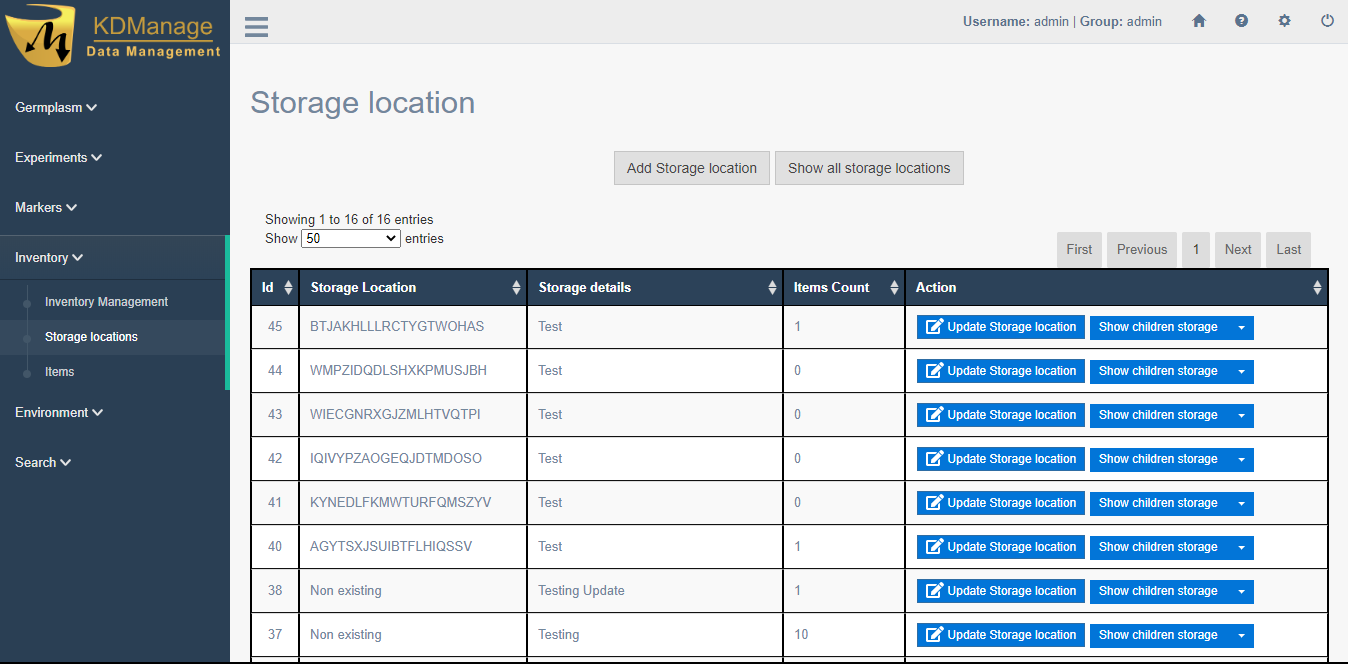This screenshot has width=1348, height=664.
Task: Update Storage location for row 44
Action: (1000, 371)
